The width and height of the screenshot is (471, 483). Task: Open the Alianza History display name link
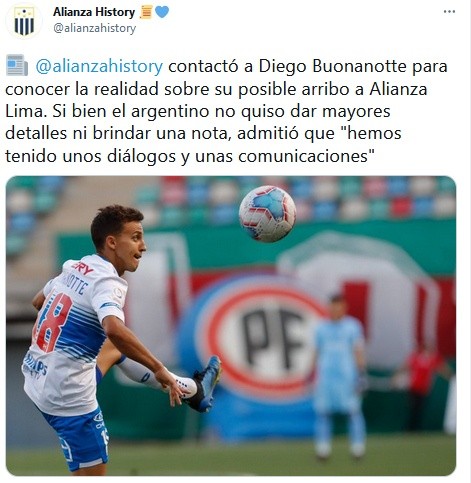click(94, 12)
